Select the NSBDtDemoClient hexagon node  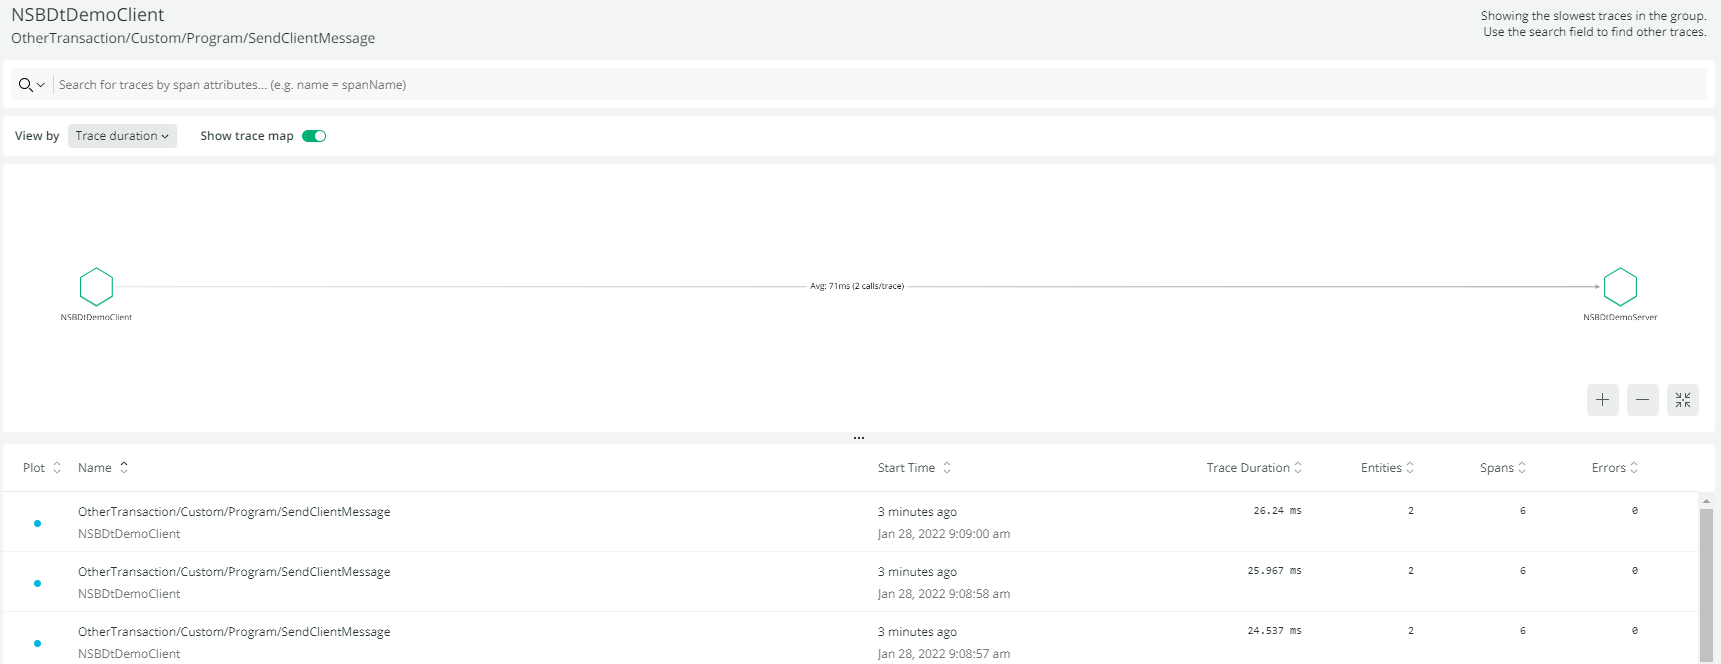96,287
